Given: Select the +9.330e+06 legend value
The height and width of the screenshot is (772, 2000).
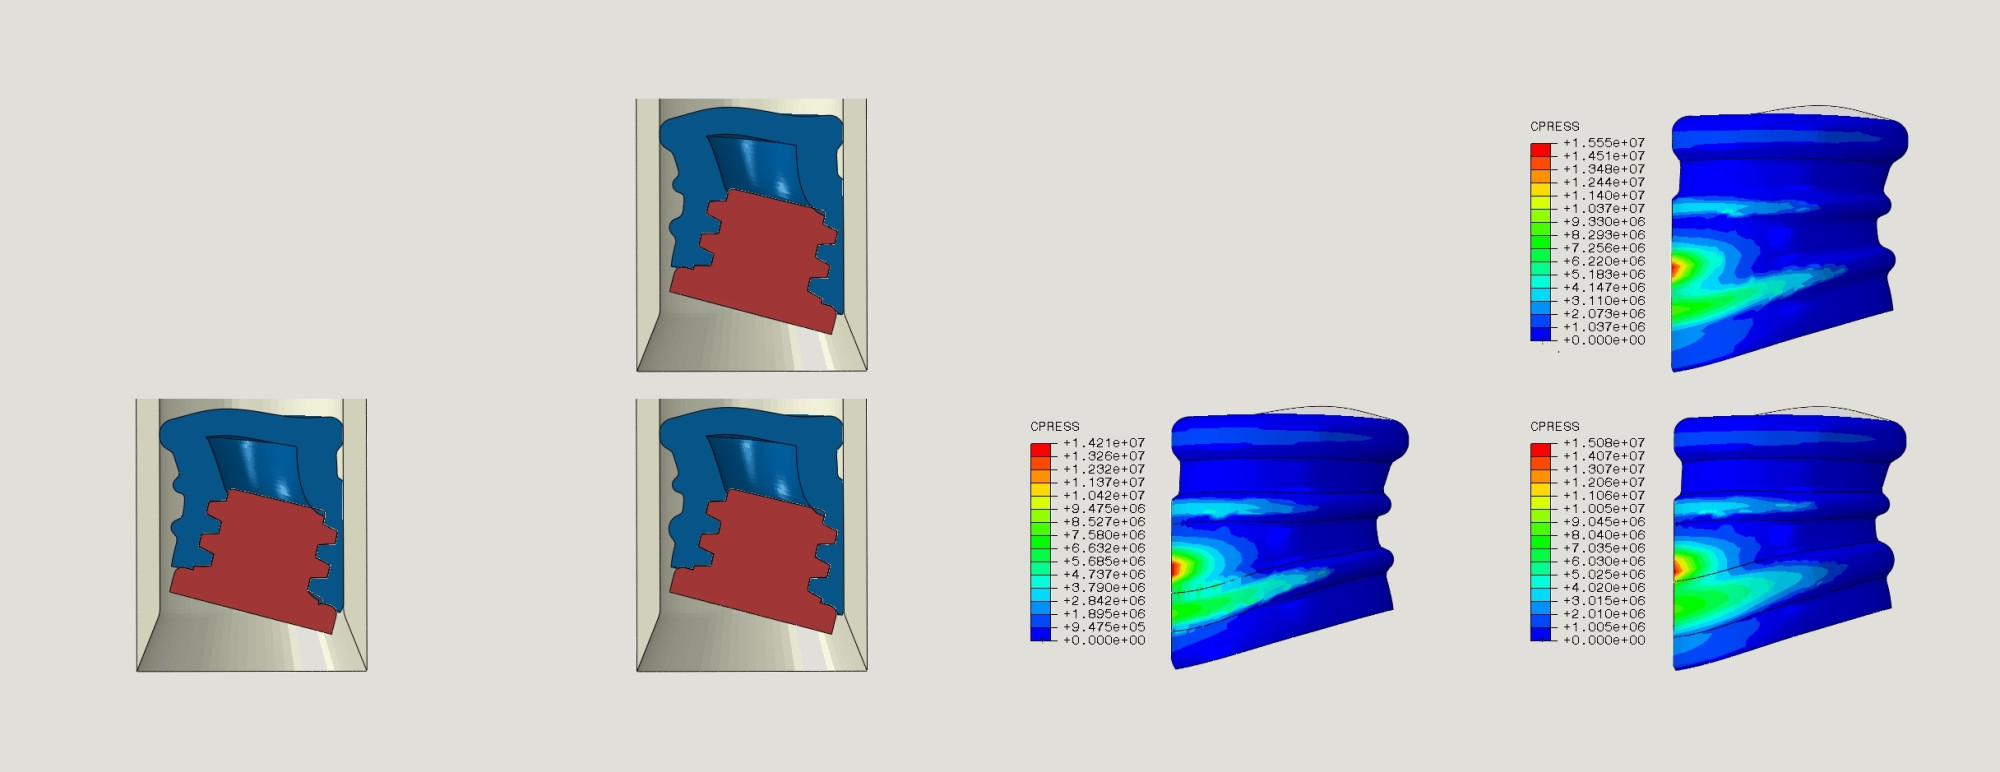Looking at the screenshot, I should click(x=1604, y=222).
